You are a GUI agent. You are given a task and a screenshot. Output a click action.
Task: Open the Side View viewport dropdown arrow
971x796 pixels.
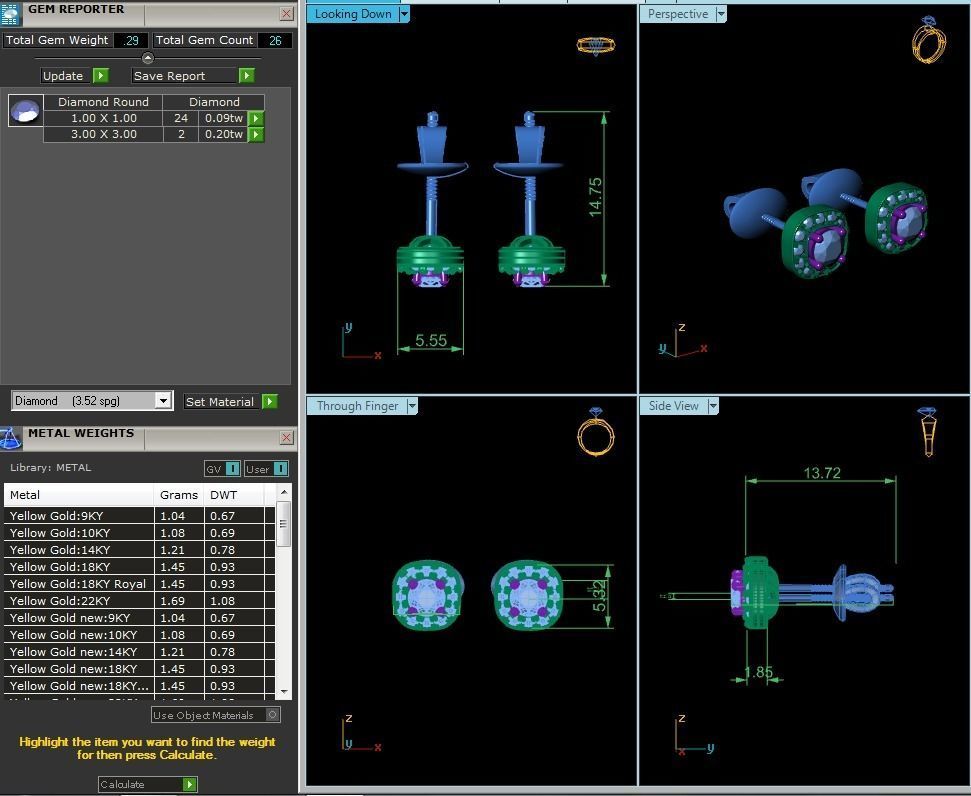coord(713,406)
